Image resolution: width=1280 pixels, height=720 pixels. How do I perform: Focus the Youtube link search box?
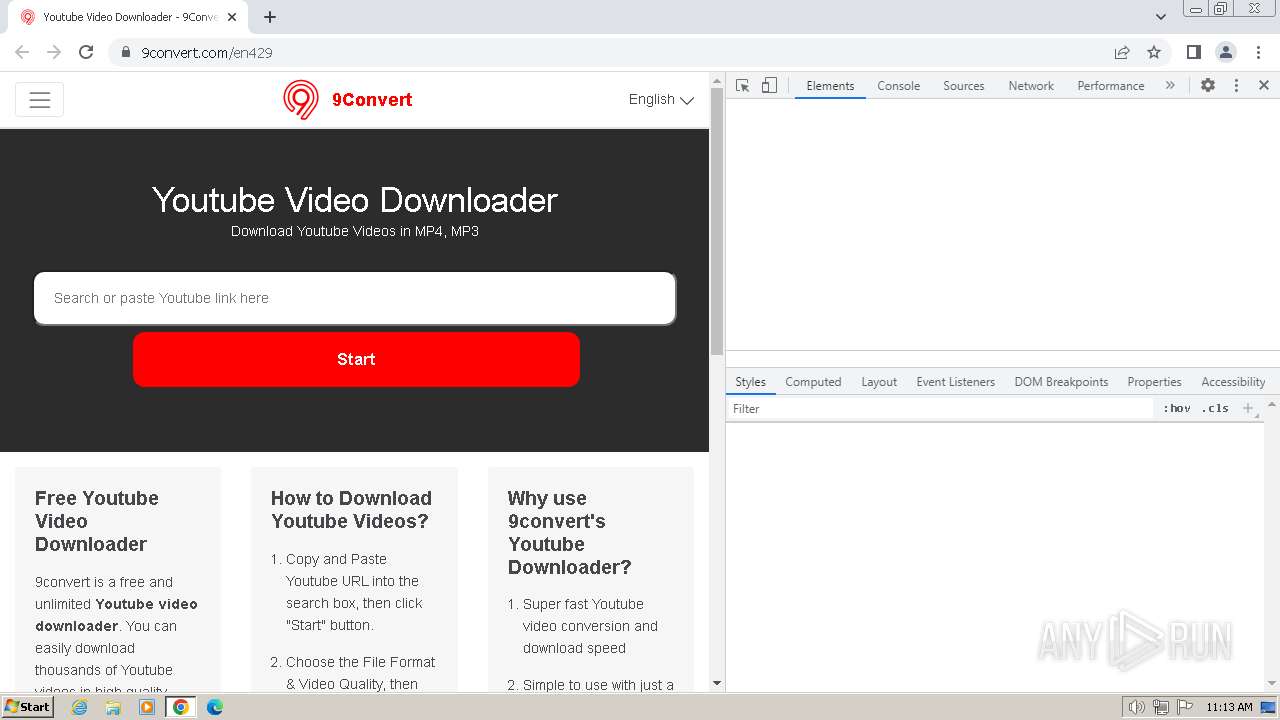click(x=355, y=298)
